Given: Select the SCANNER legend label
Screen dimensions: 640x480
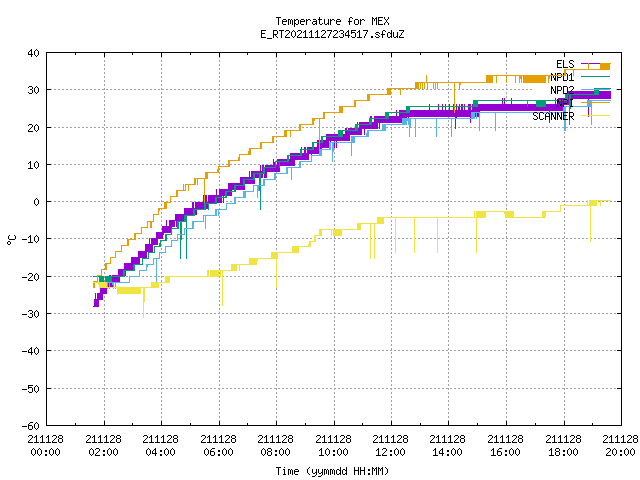Looking at the screenshot, I should tap(553, 116).
